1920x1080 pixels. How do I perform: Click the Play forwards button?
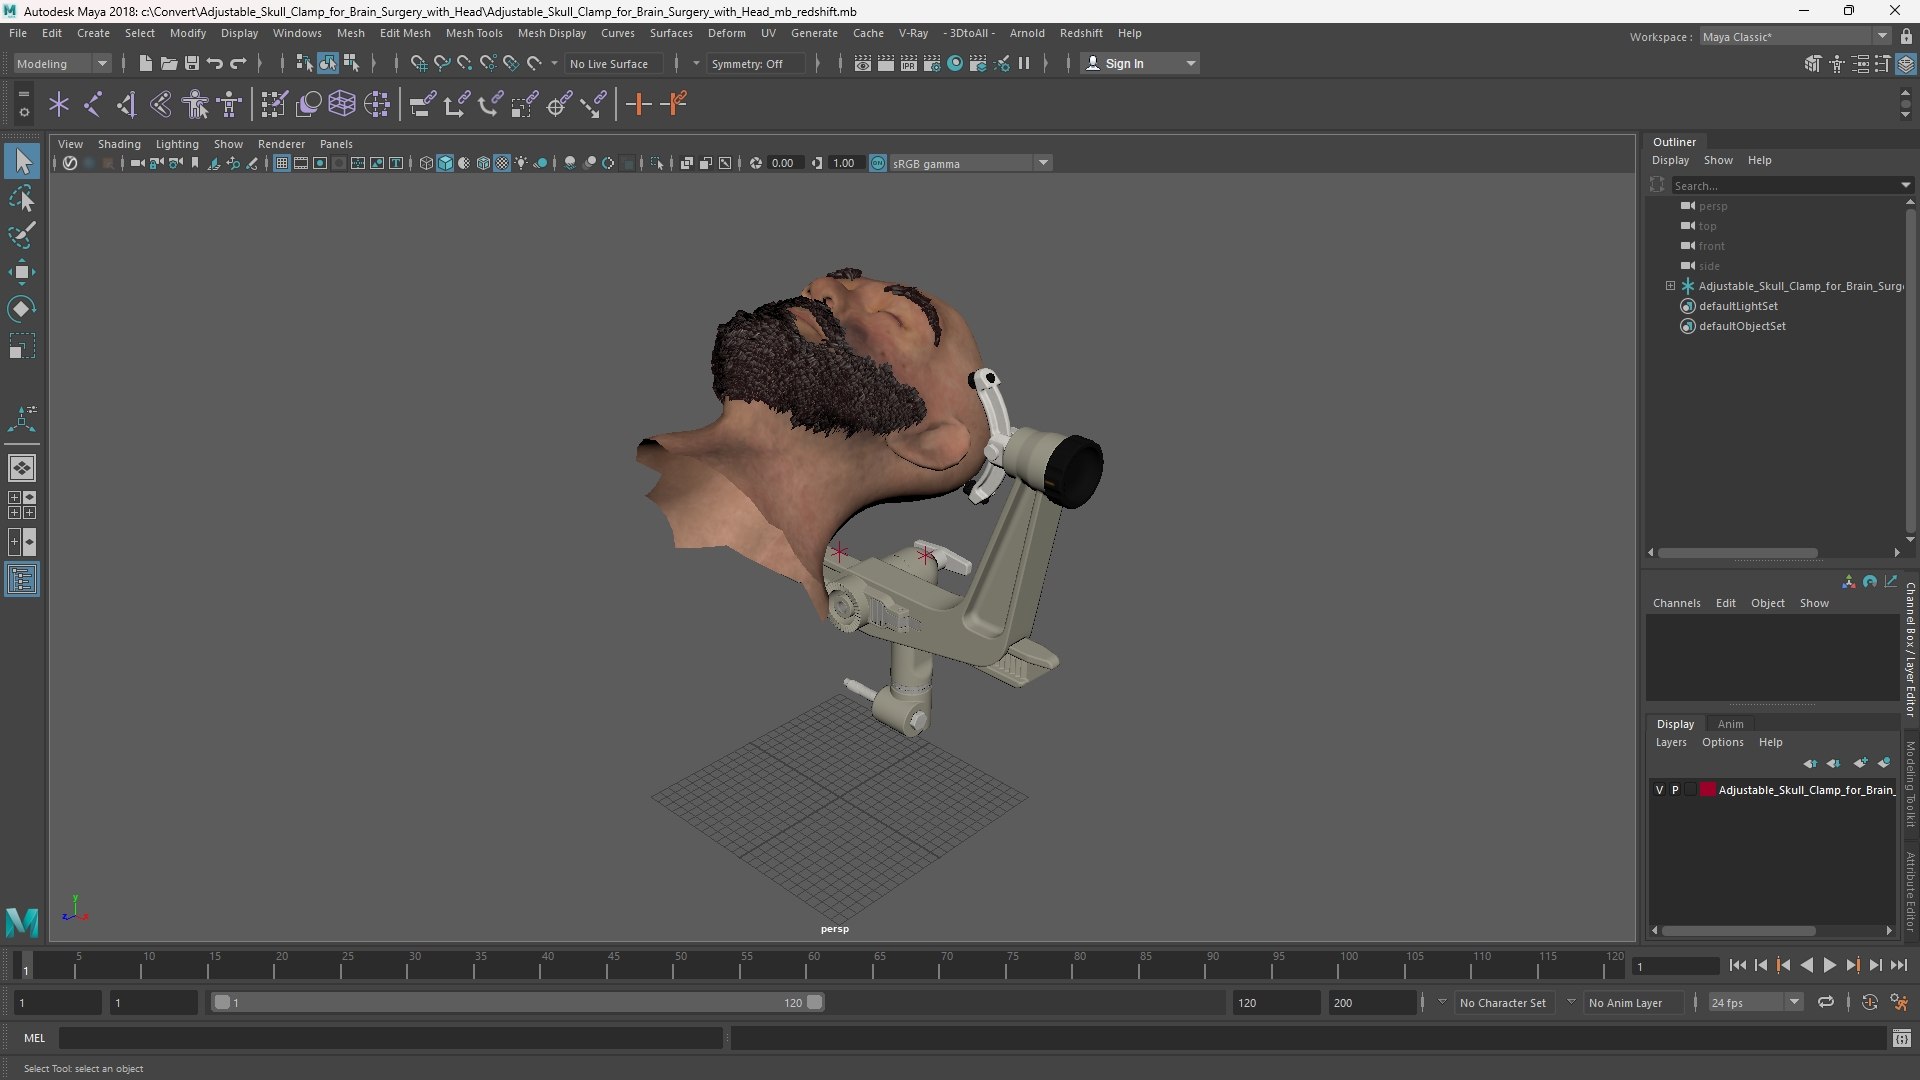click(1829, 965)
